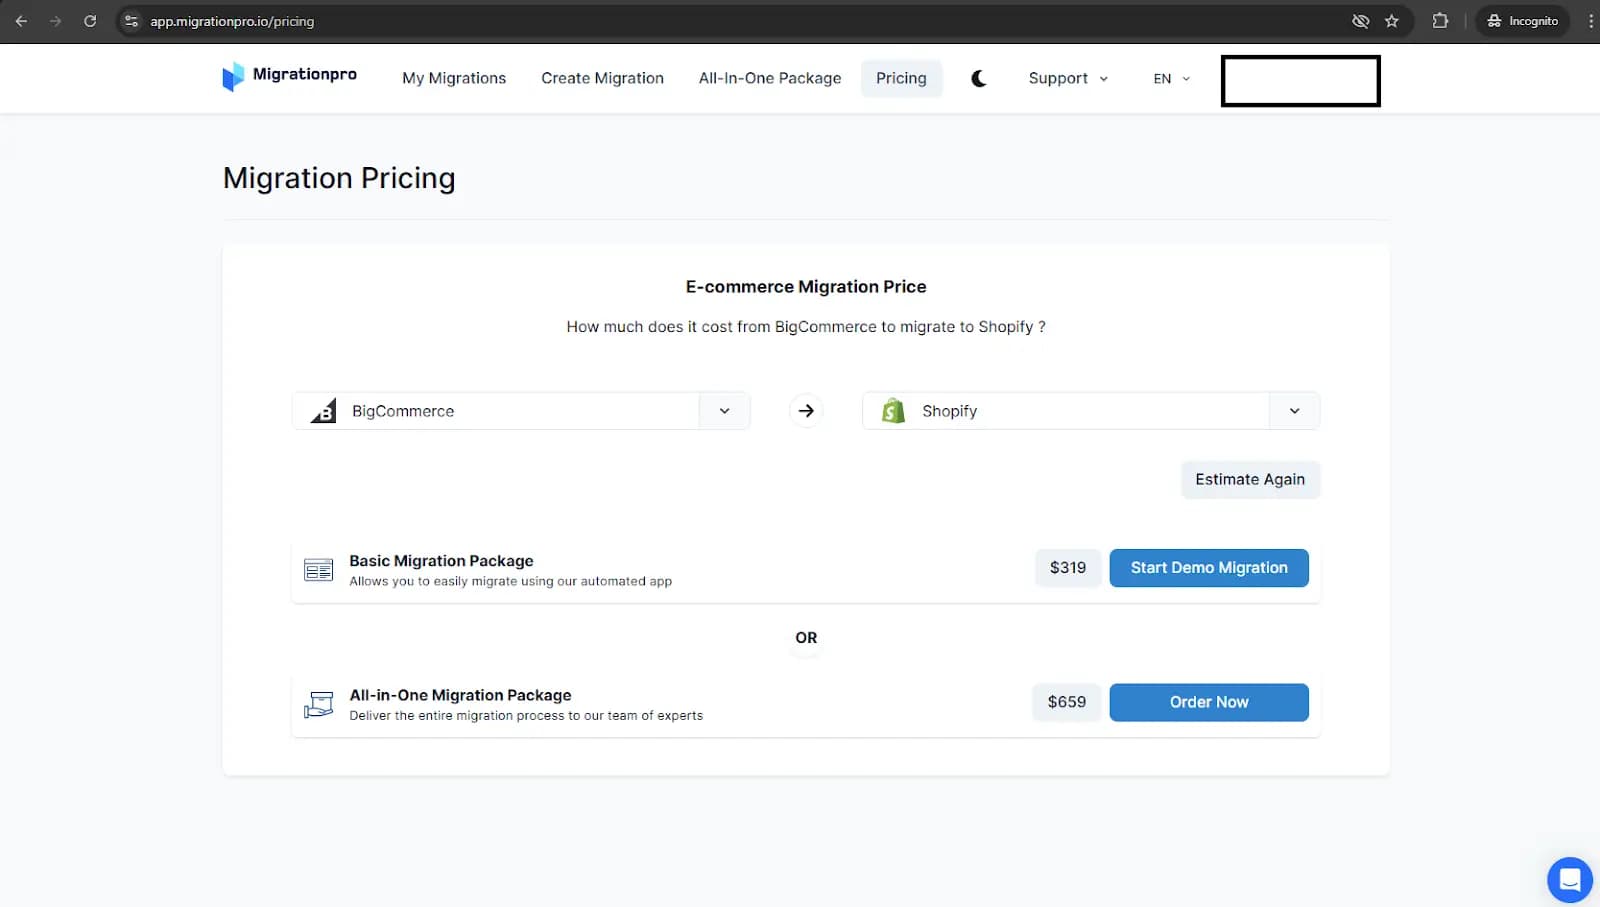Click the eye-slash tracking protection icon
Image resolution: width=1600 pixels, height=907 pixels.
[1360, 21]
